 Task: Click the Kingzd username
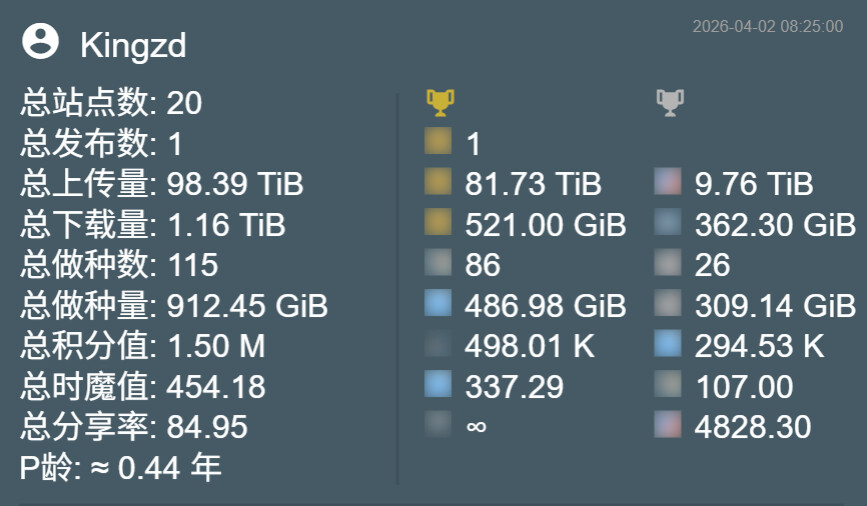pyautogui.click(x=133, y=45)
